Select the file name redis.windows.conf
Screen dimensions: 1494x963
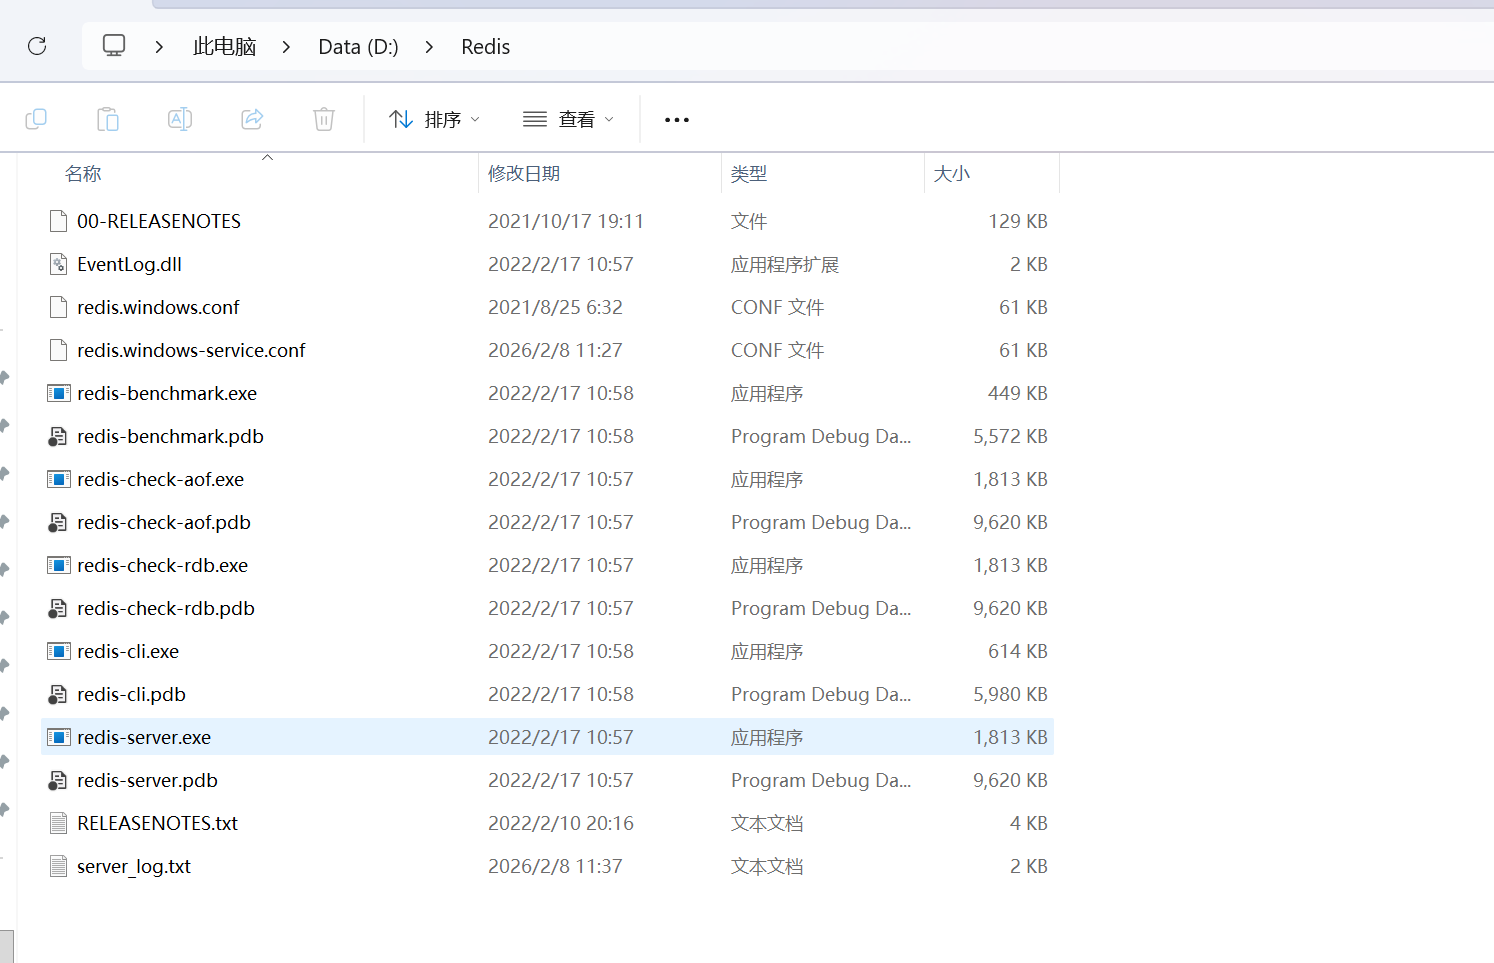(x=158, y=307)
